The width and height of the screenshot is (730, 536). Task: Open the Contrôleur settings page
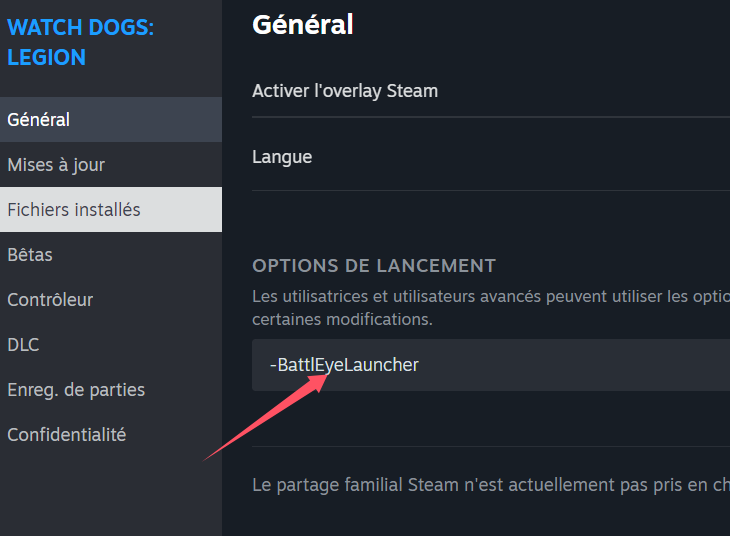click(x=111, y=299)
